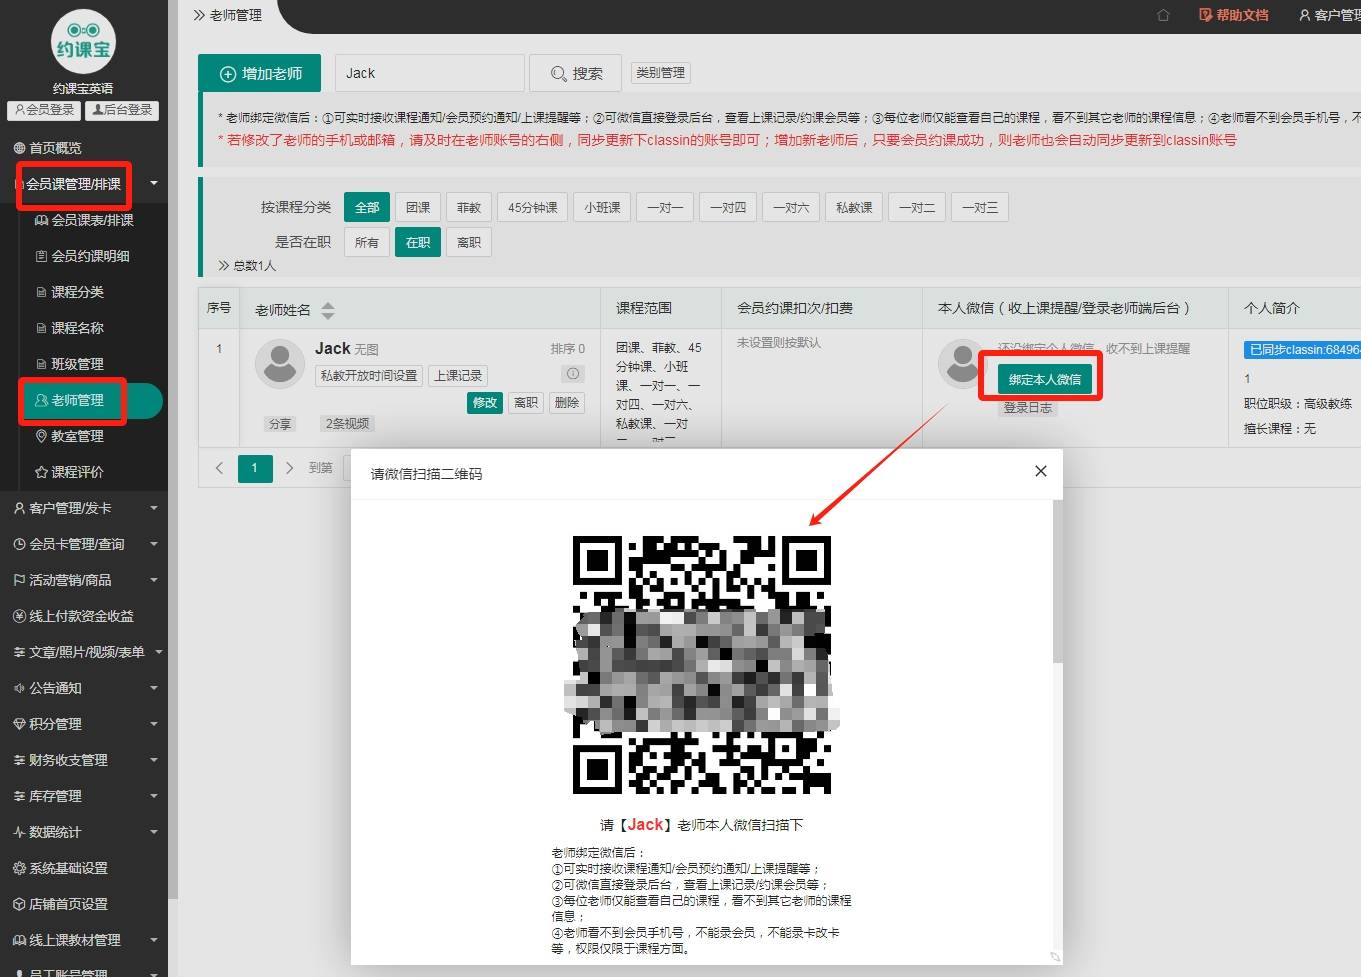Filter by 团课 course category

(x=418, y=207)
